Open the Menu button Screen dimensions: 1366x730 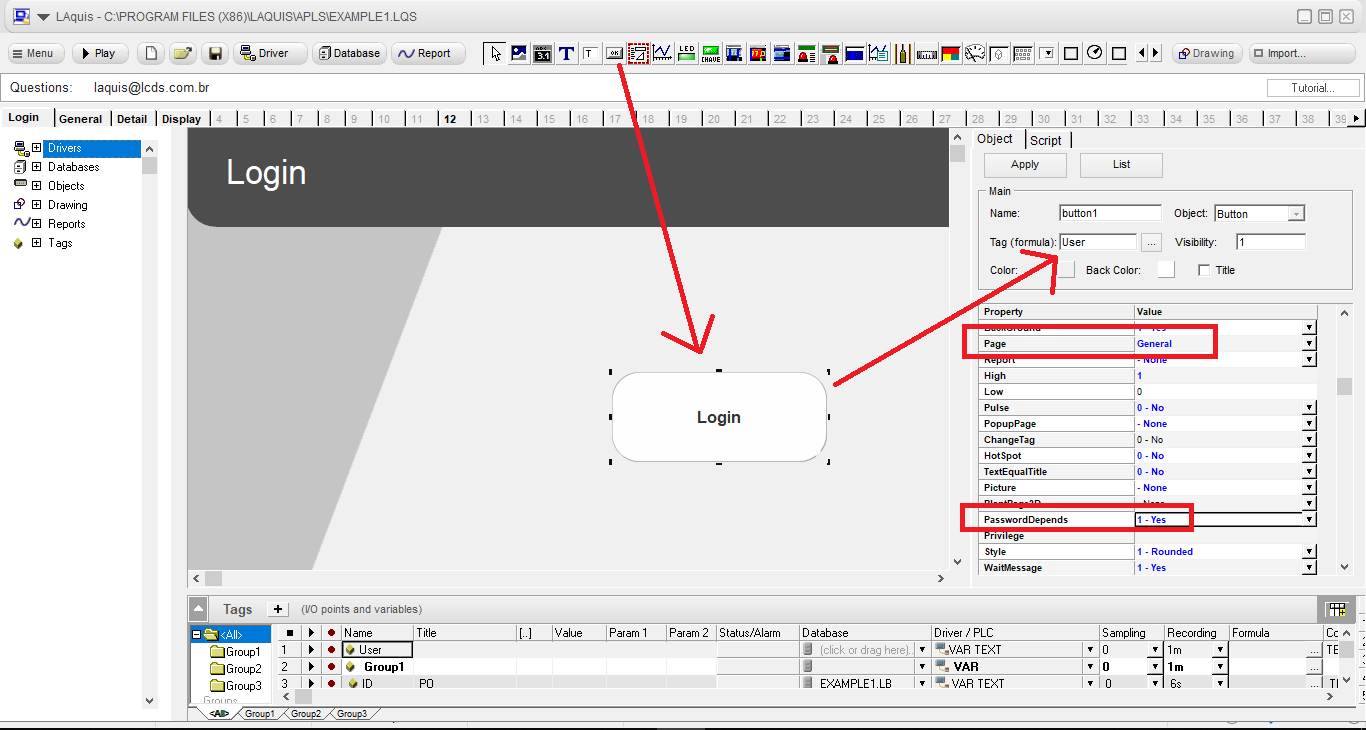coord(36,53)
